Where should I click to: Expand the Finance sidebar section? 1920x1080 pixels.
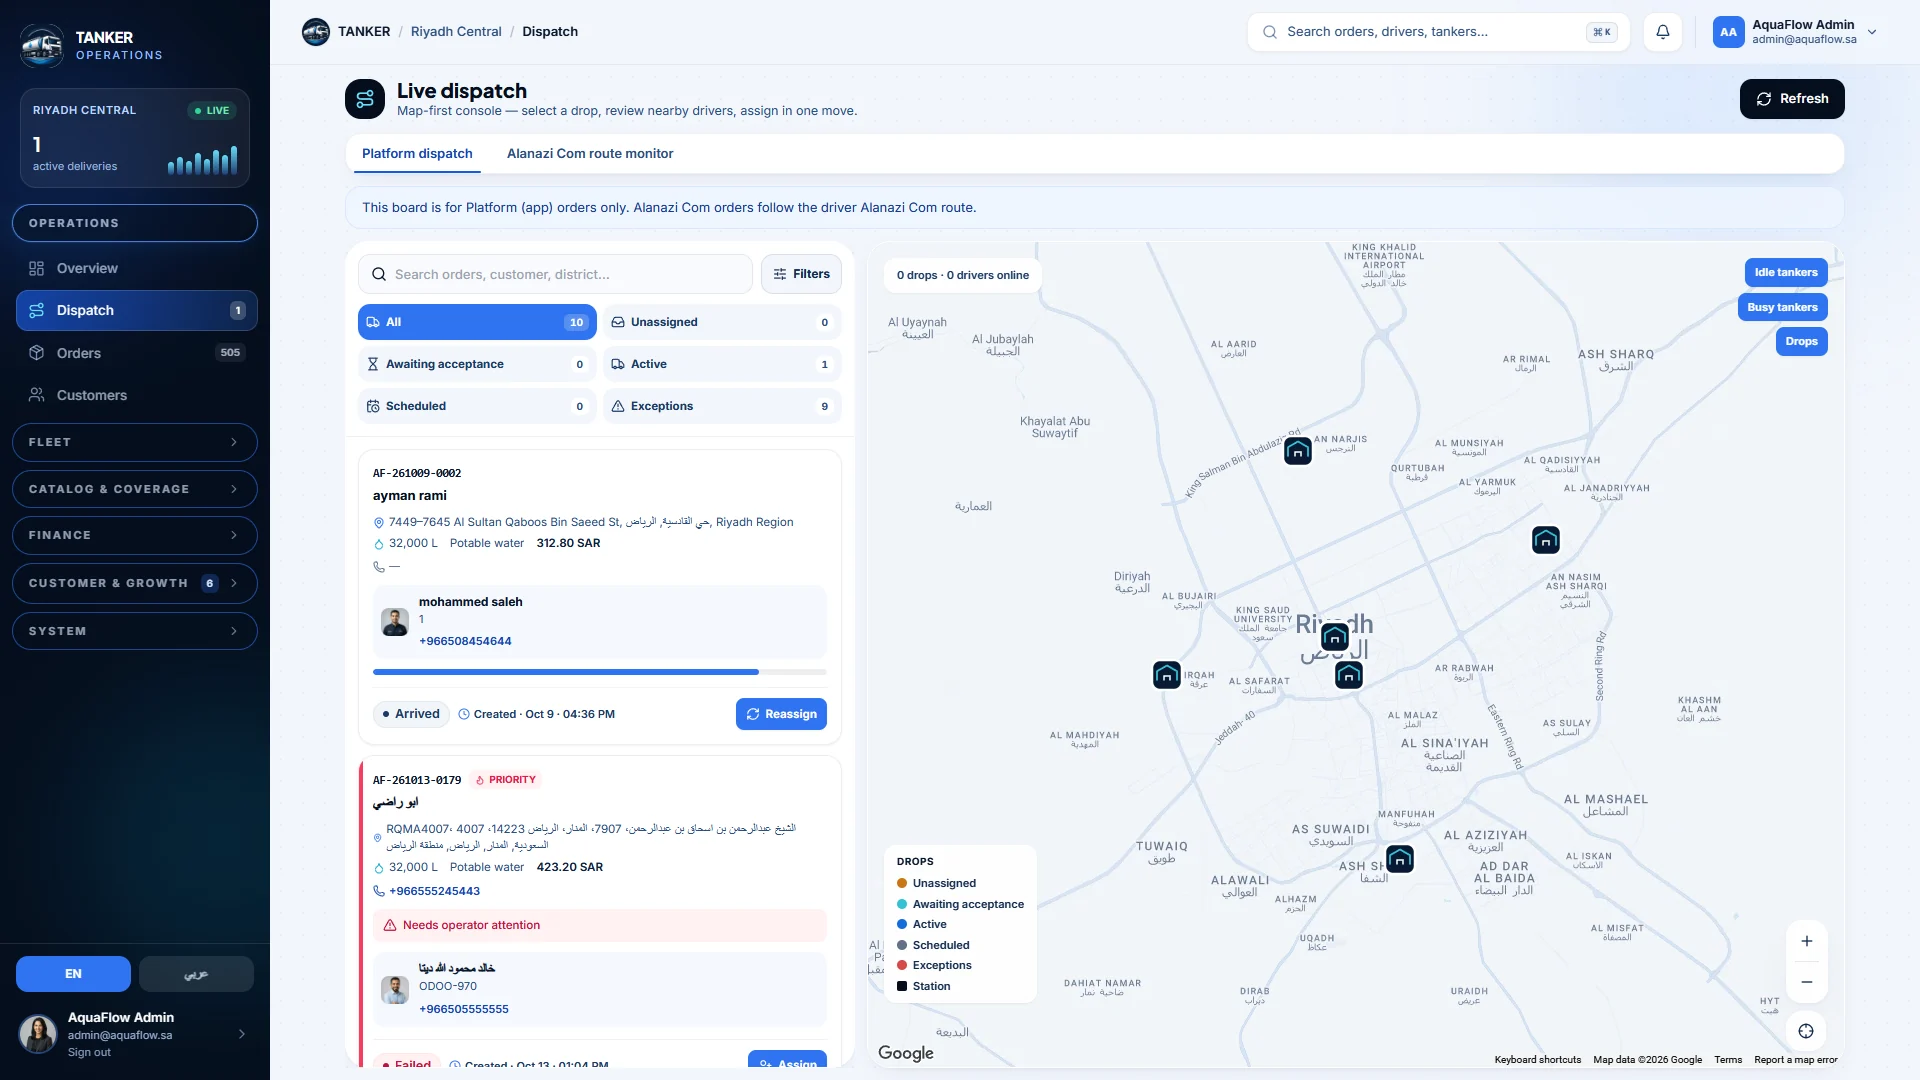(135, 535)
